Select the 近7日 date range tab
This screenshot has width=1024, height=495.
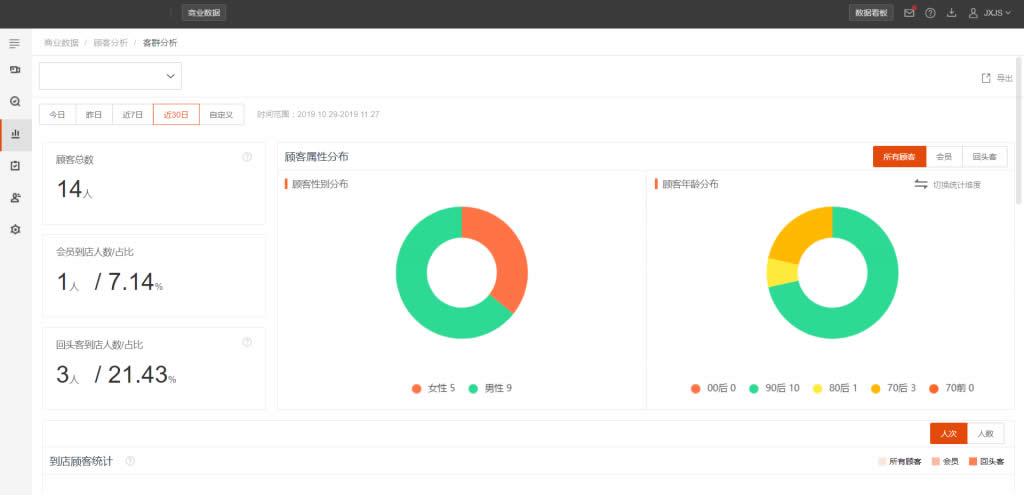pyautogui.click(x=132, y=115)
